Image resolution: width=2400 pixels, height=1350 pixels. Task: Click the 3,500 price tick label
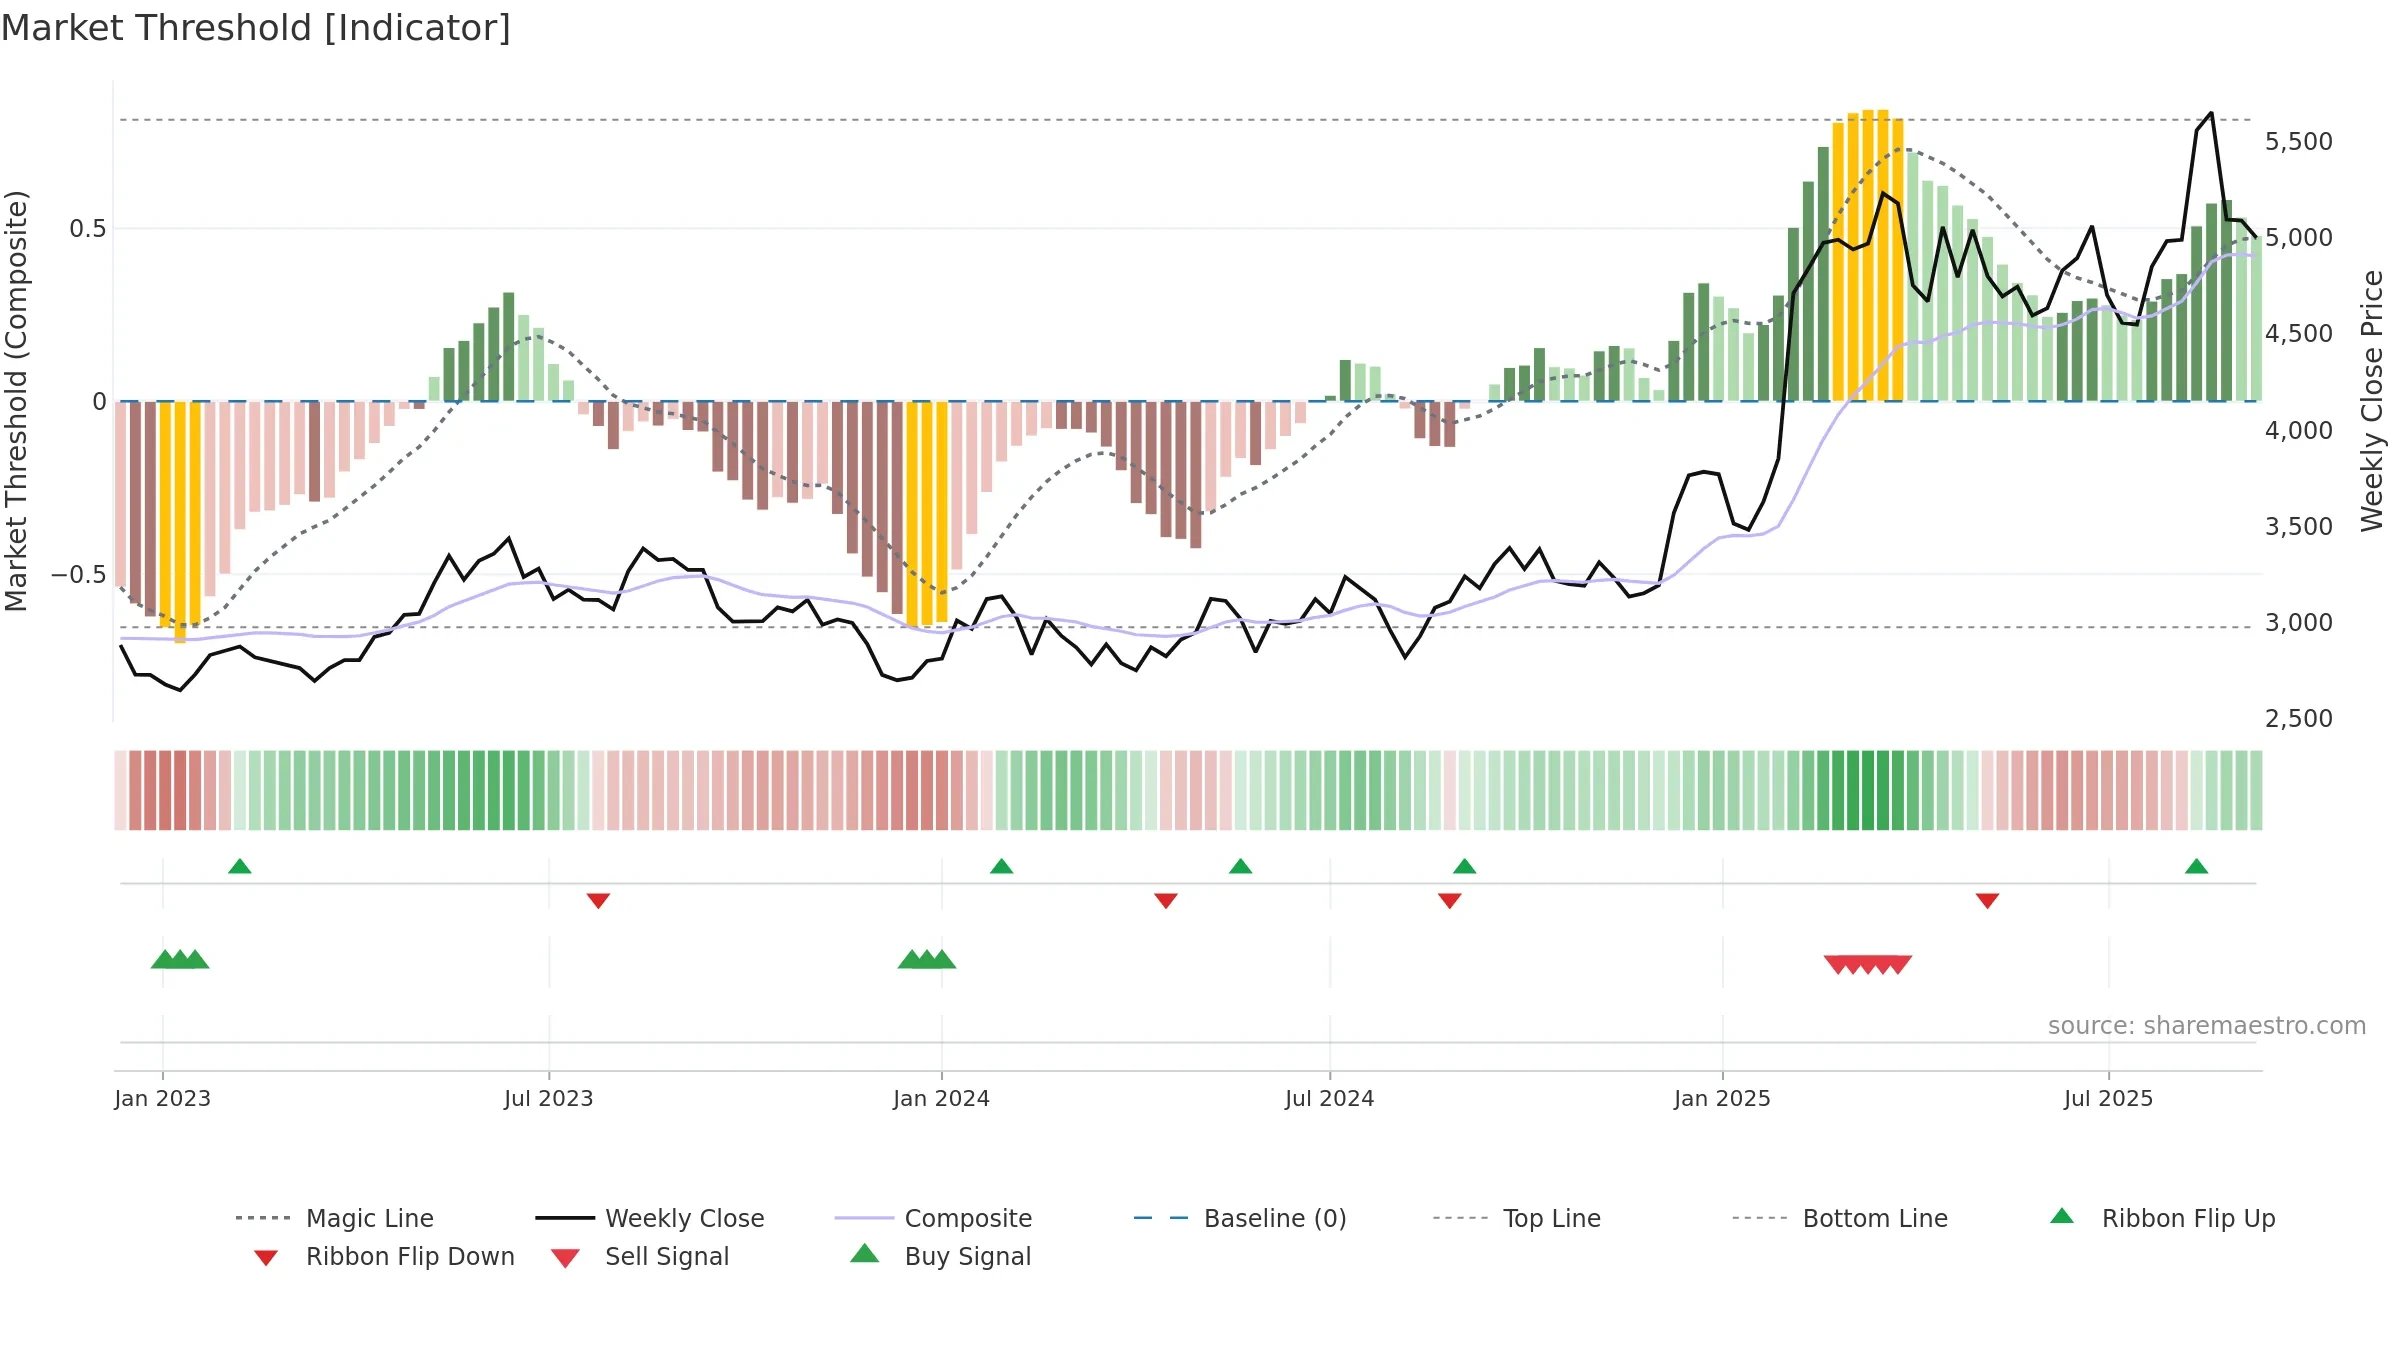[2299, 527]
